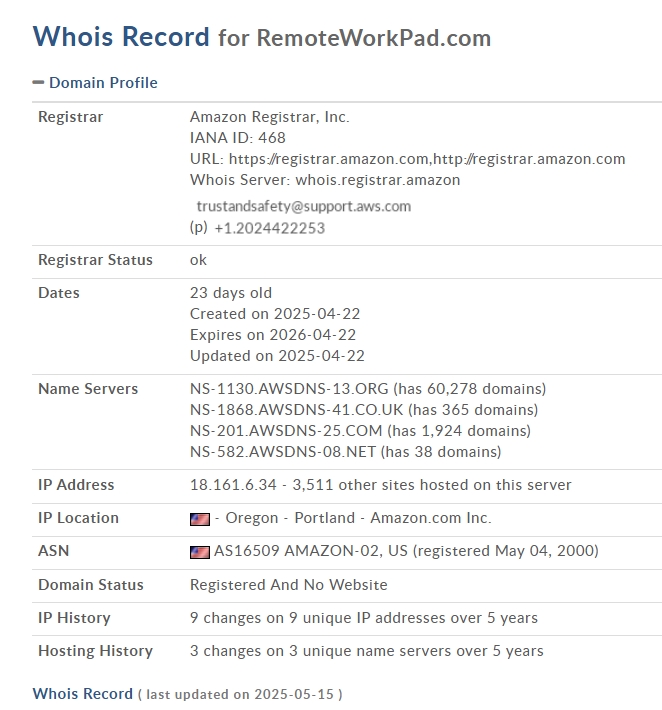
Task: Click the IP History row label
Action: click(x=74, y=618)
